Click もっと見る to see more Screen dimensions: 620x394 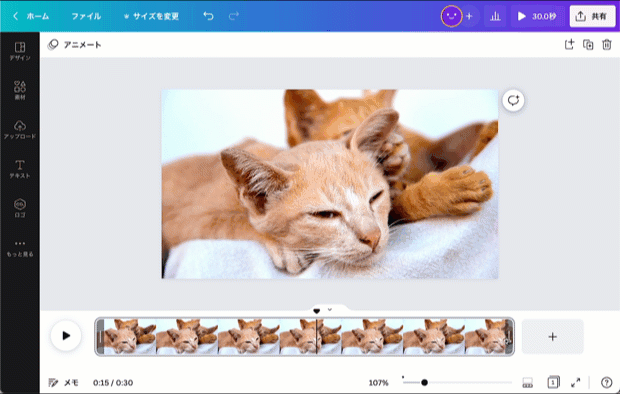pyautogui.click(x=20, y=248)
